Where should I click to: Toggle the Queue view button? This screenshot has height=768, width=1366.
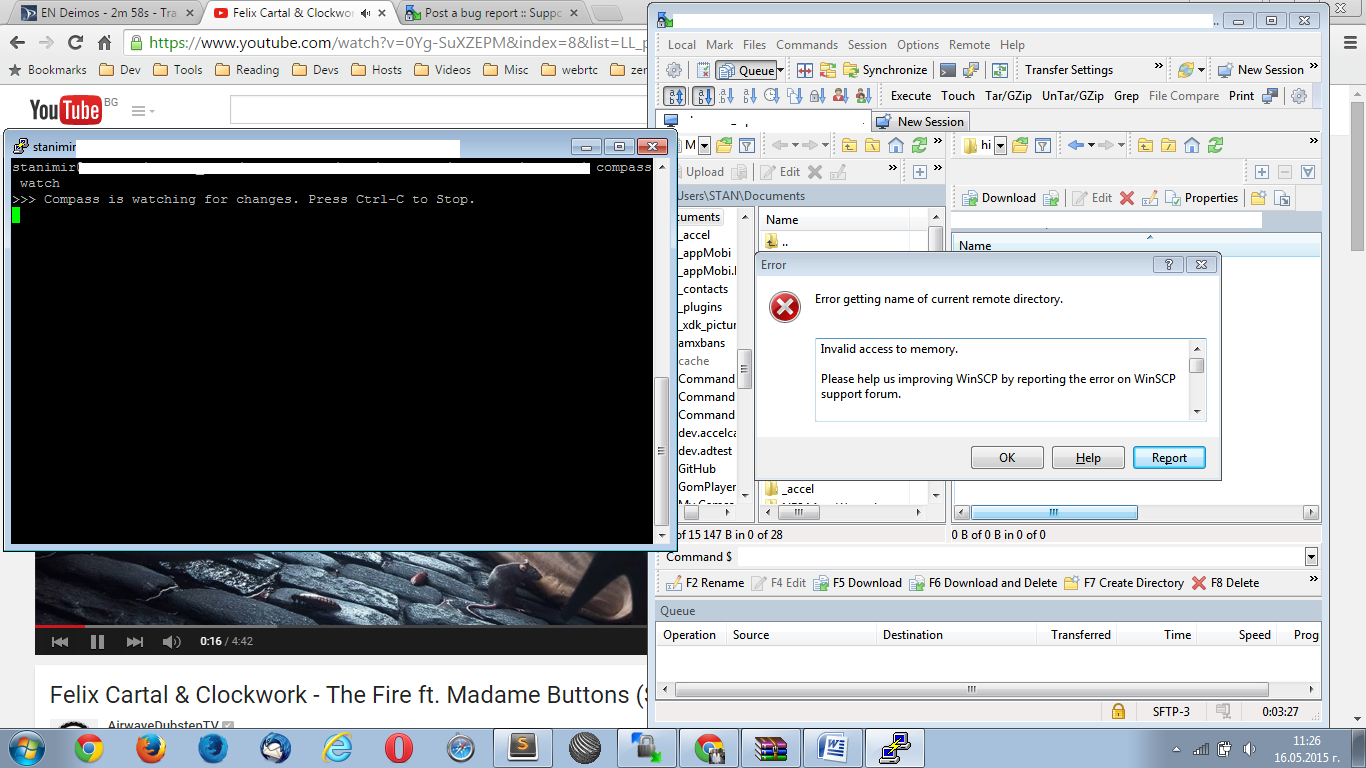pyautogui.click(x=747, y=69)
